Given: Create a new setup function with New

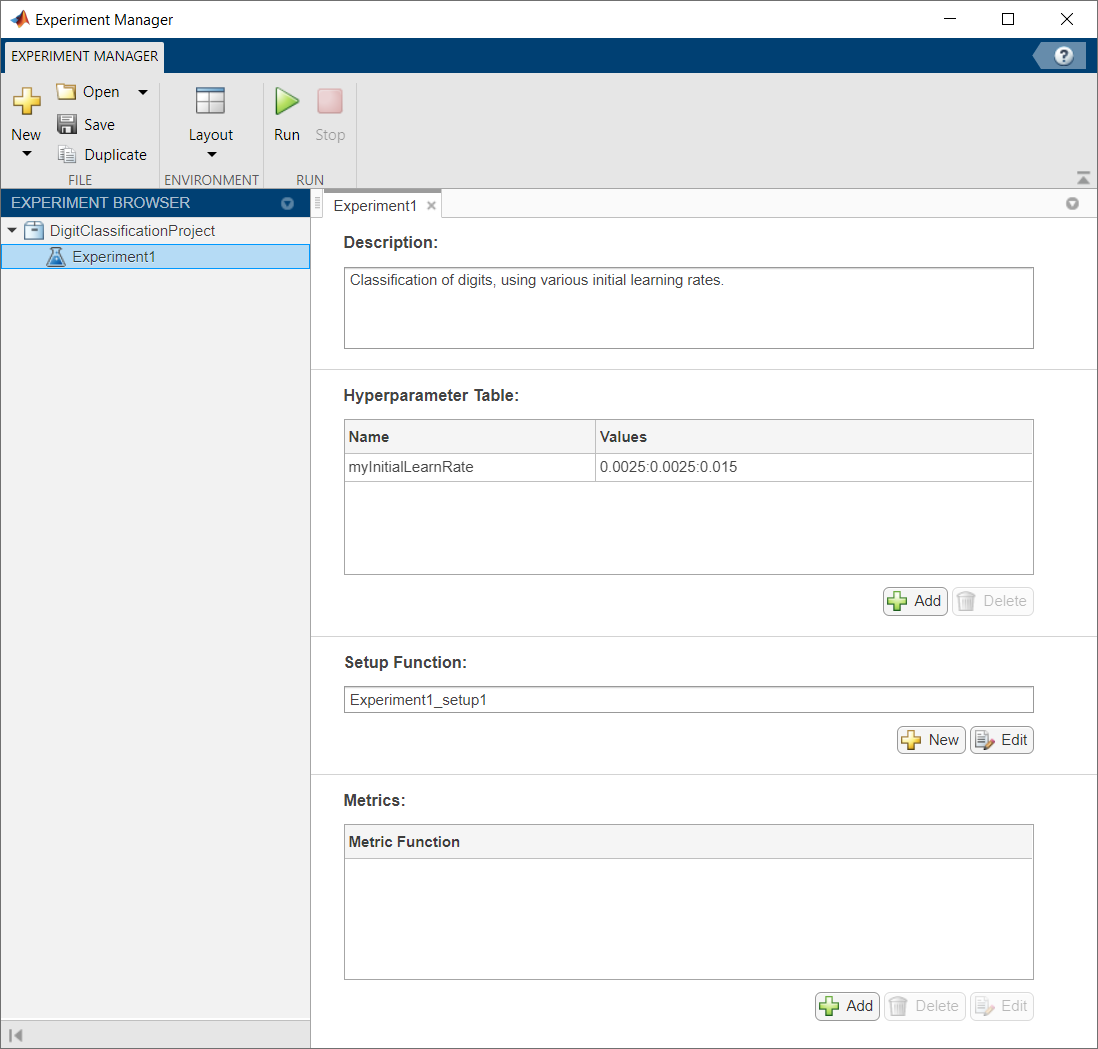Looking at the screenshot, I should click(931, 739).
